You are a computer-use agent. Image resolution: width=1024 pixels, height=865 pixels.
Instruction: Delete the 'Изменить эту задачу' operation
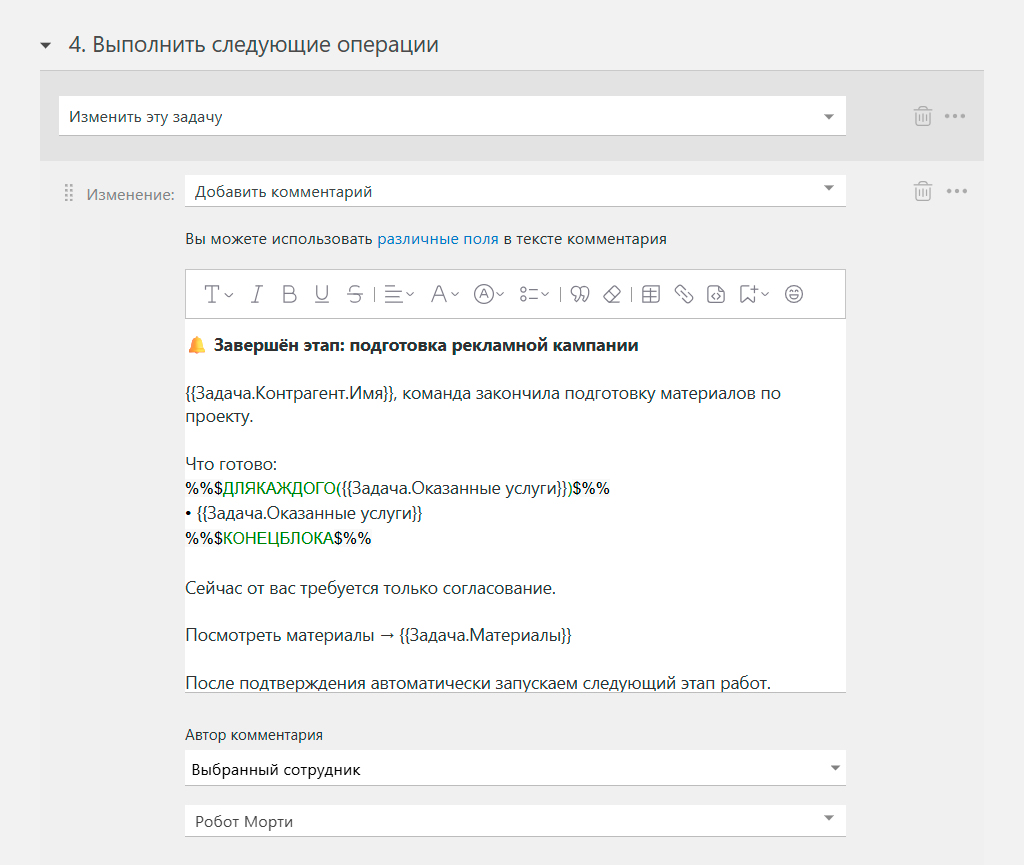[x=922, y=116]
